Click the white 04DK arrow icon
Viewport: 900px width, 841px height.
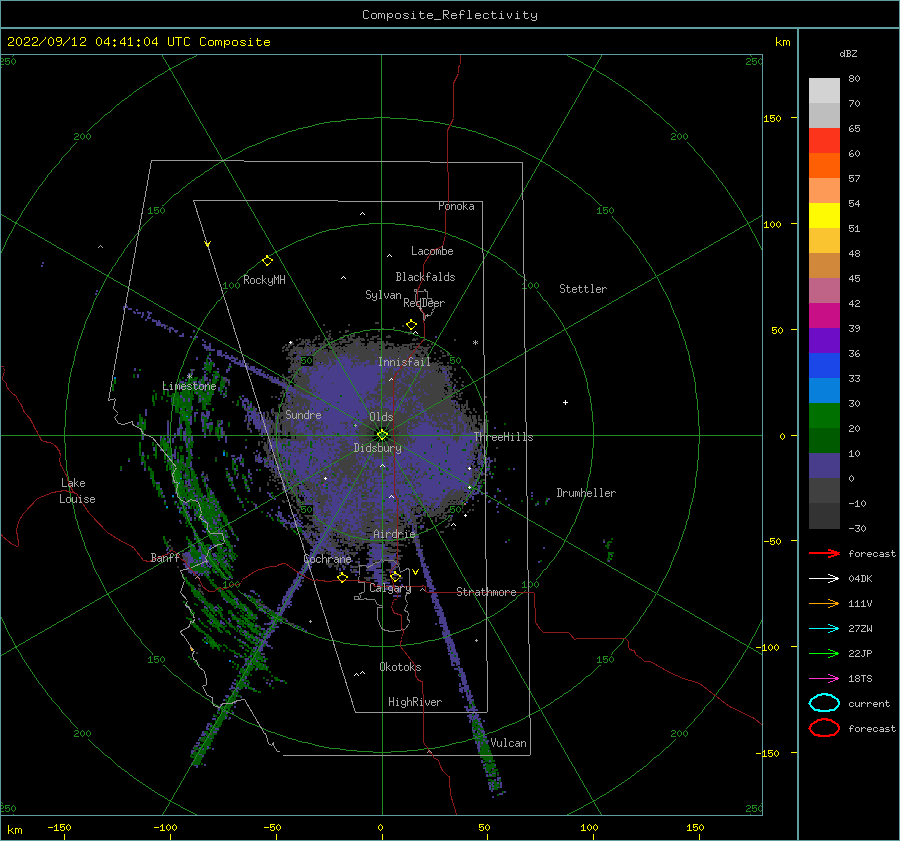[x=824, y=578]
